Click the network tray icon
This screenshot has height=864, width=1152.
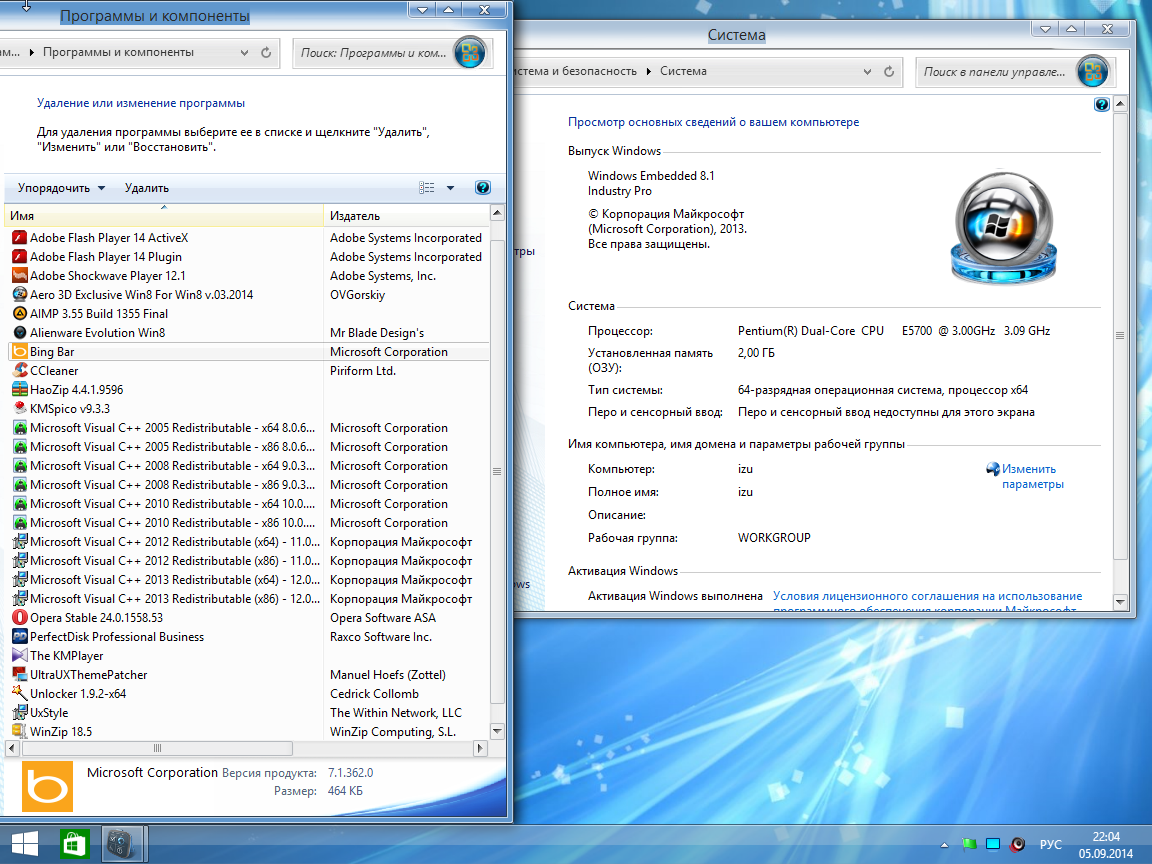993,844
